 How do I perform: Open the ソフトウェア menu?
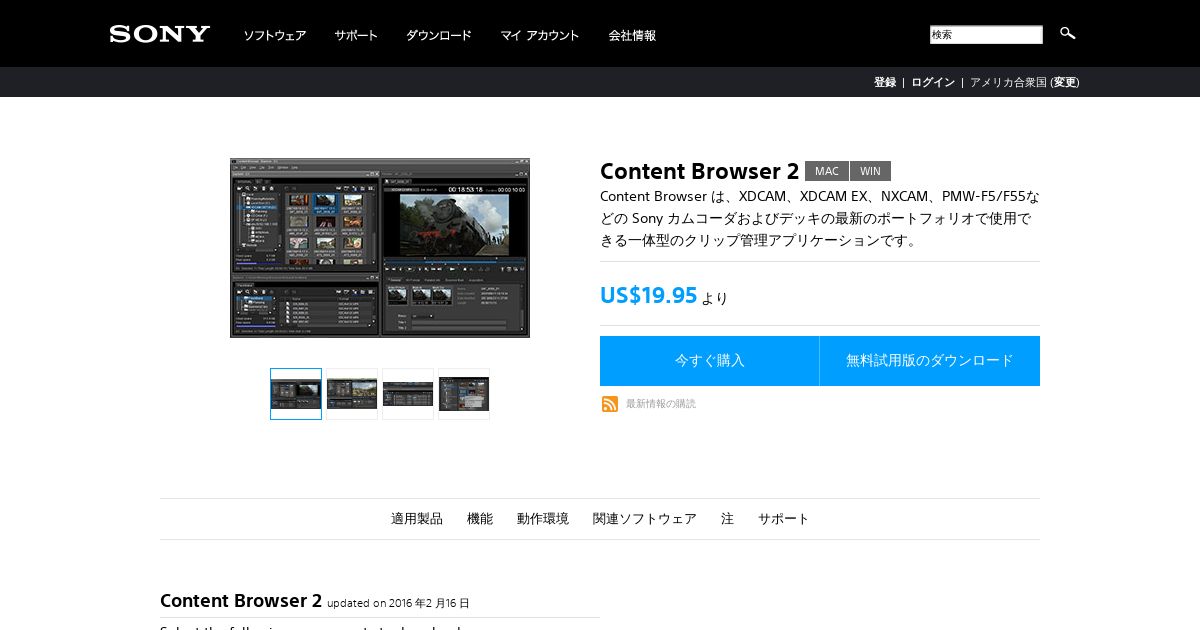(x=275, y=35)
